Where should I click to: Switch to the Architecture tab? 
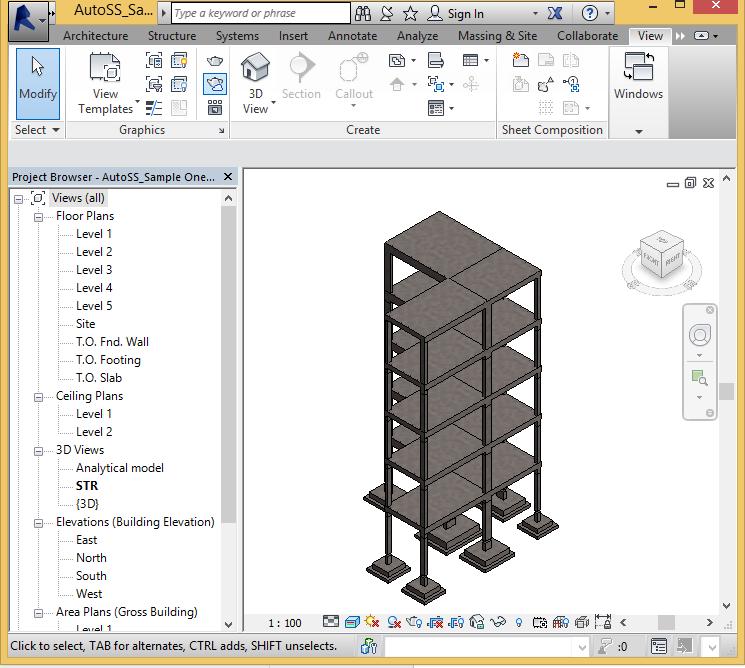tap(96, 36)
